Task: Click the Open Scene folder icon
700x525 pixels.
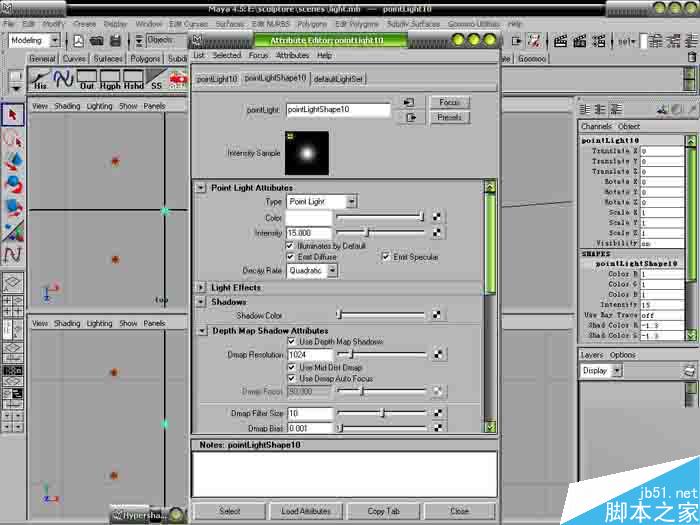Action: pos(96,41)
